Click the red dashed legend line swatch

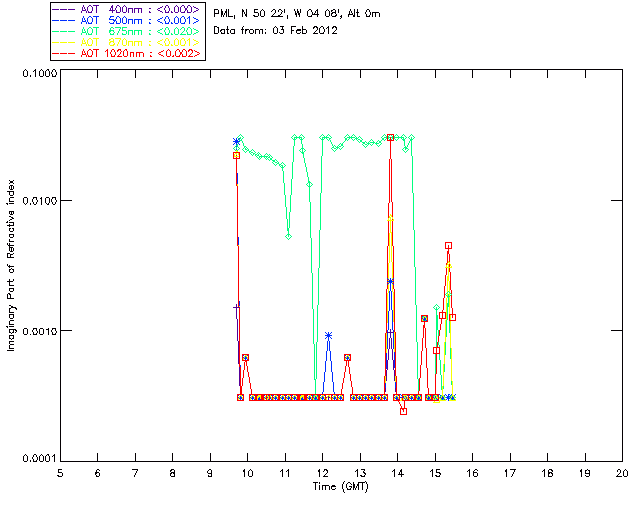64,53
